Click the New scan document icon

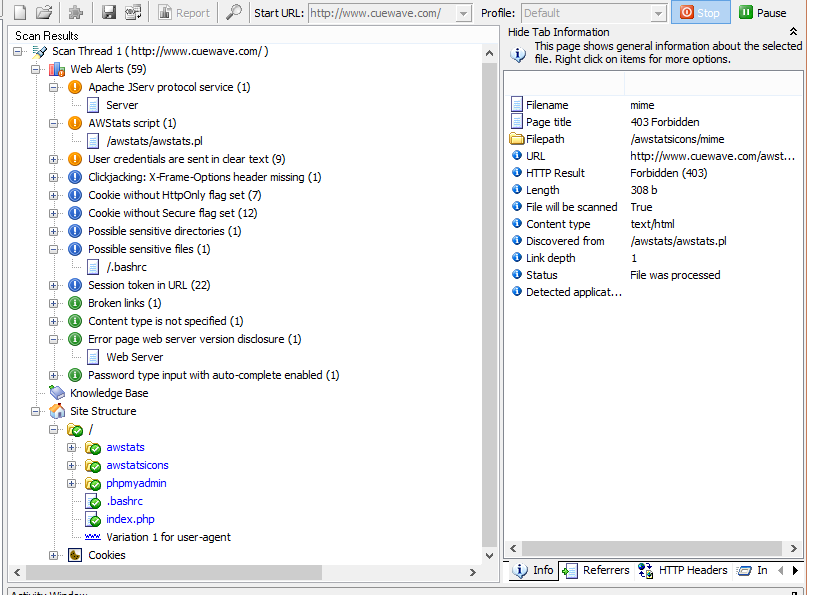pyautogui.click(x=19, y=12)
